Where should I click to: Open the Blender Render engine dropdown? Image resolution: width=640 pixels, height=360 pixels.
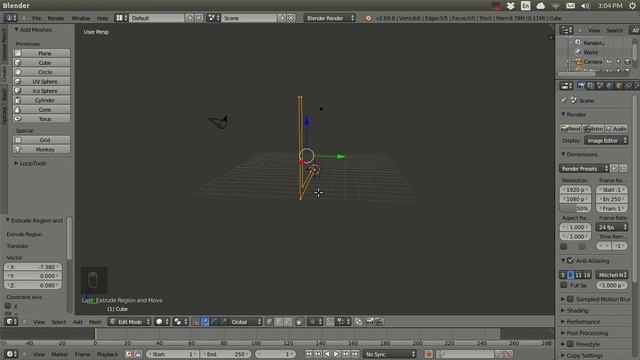click(329, 18)
